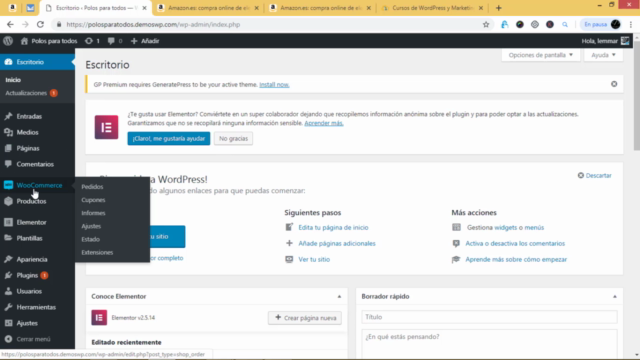Close the Escritorio browser tab
This screenshot has width=640, height=360.
[144, 8]
